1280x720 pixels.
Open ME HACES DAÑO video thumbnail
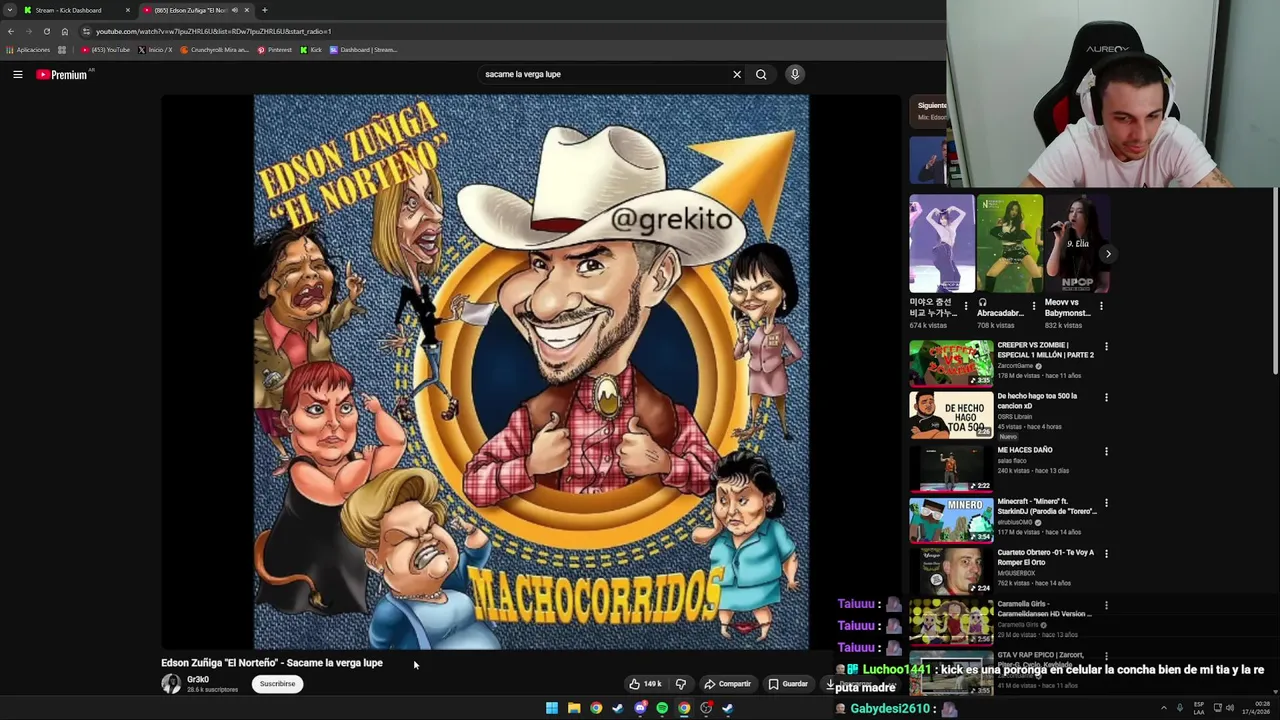[x=951, y=468]
